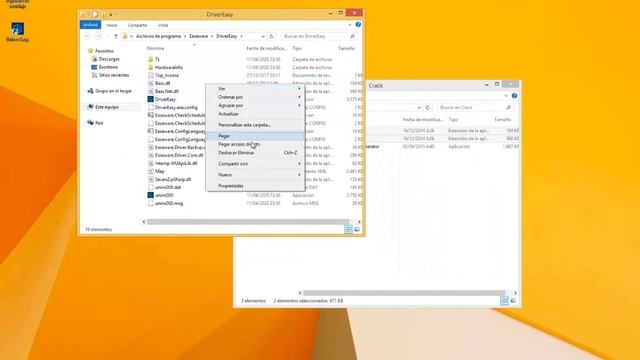Click the horizontal scrollbar in Crack window
The image size is (640, 360).
[x=404, y=293]
